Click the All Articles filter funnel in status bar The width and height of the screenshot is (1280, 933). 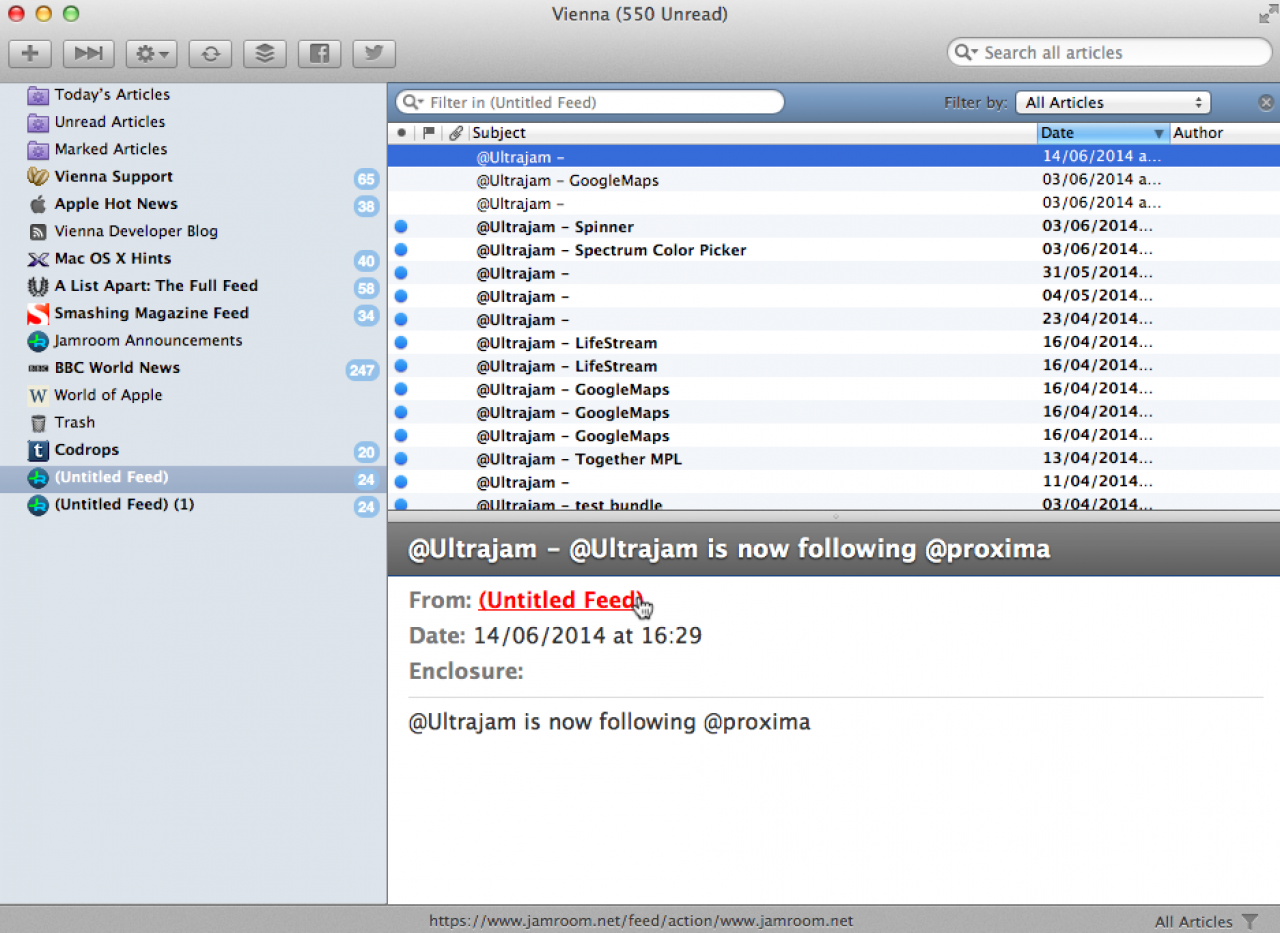pos(1250,921)
